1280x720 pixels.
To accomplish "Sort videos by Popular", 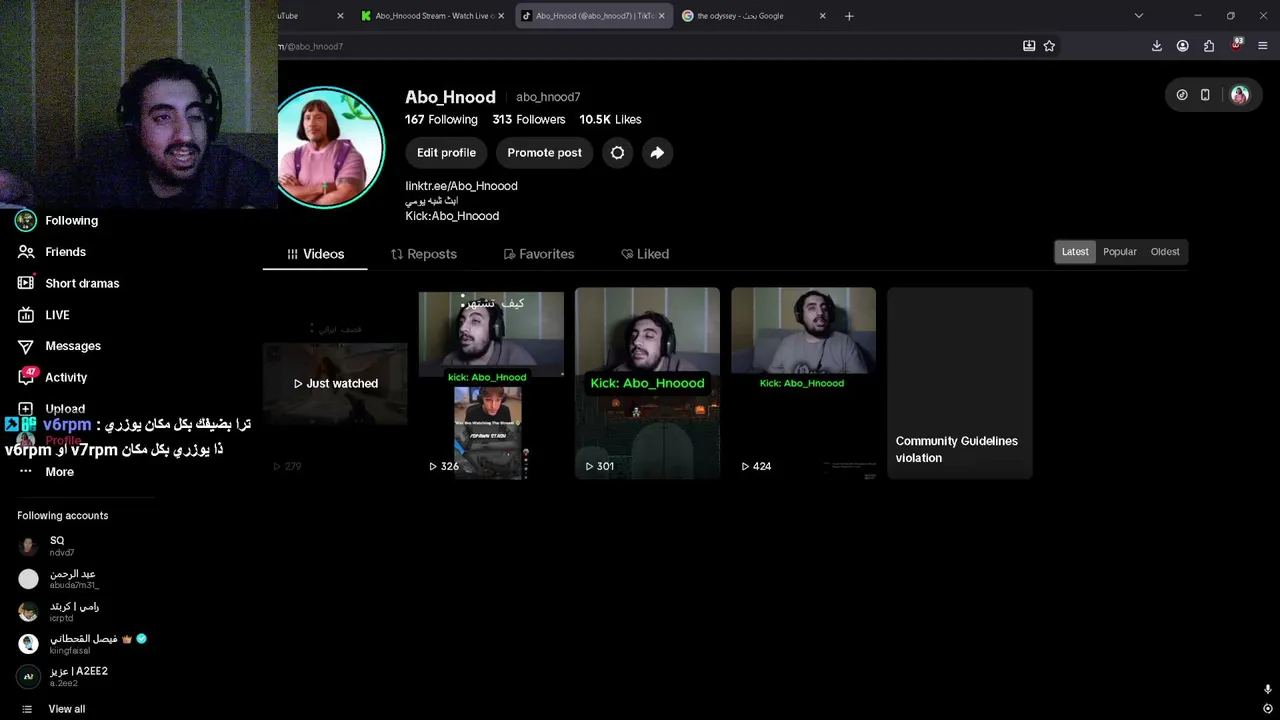I will click(1120, 252).
